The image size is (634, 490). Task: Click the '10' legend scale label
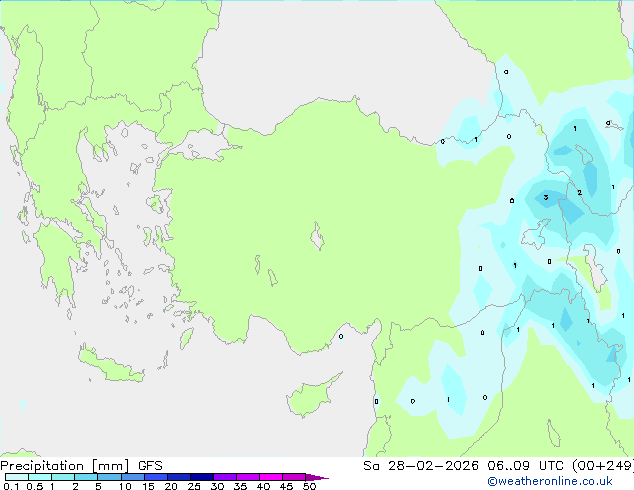click(125, 486)
